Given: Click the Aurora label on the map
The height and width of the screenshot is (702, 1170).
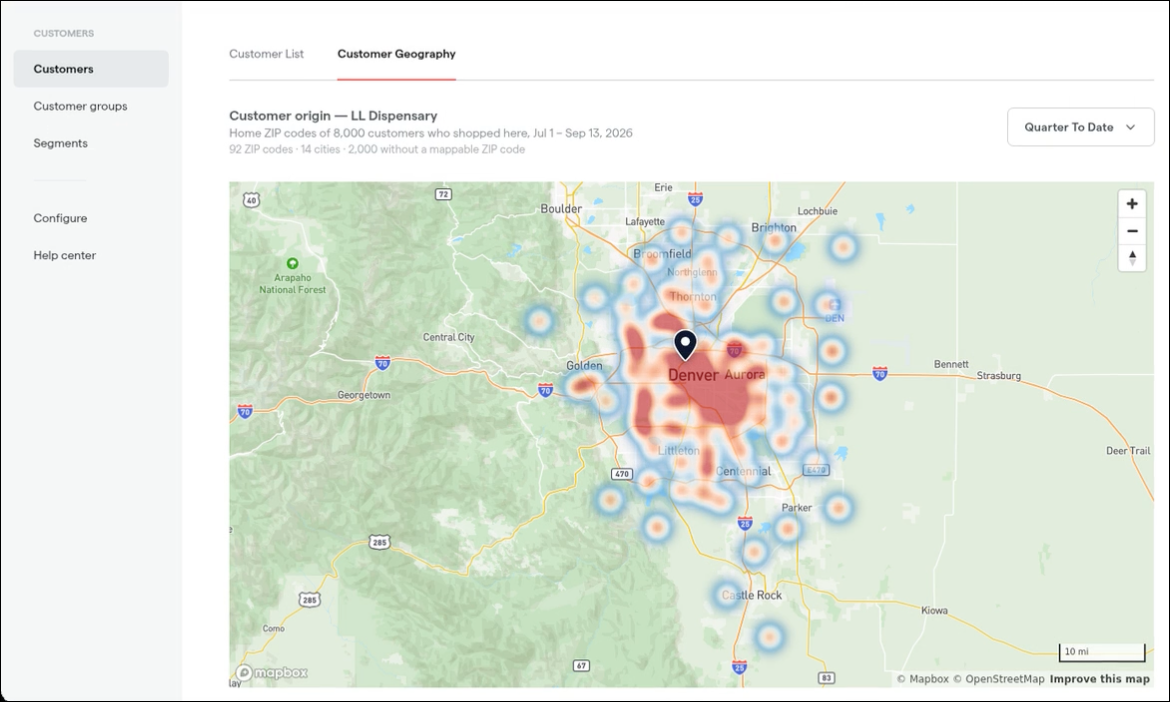Looking at the screenshot, I should pyautogui.click(x=745, y=374).
